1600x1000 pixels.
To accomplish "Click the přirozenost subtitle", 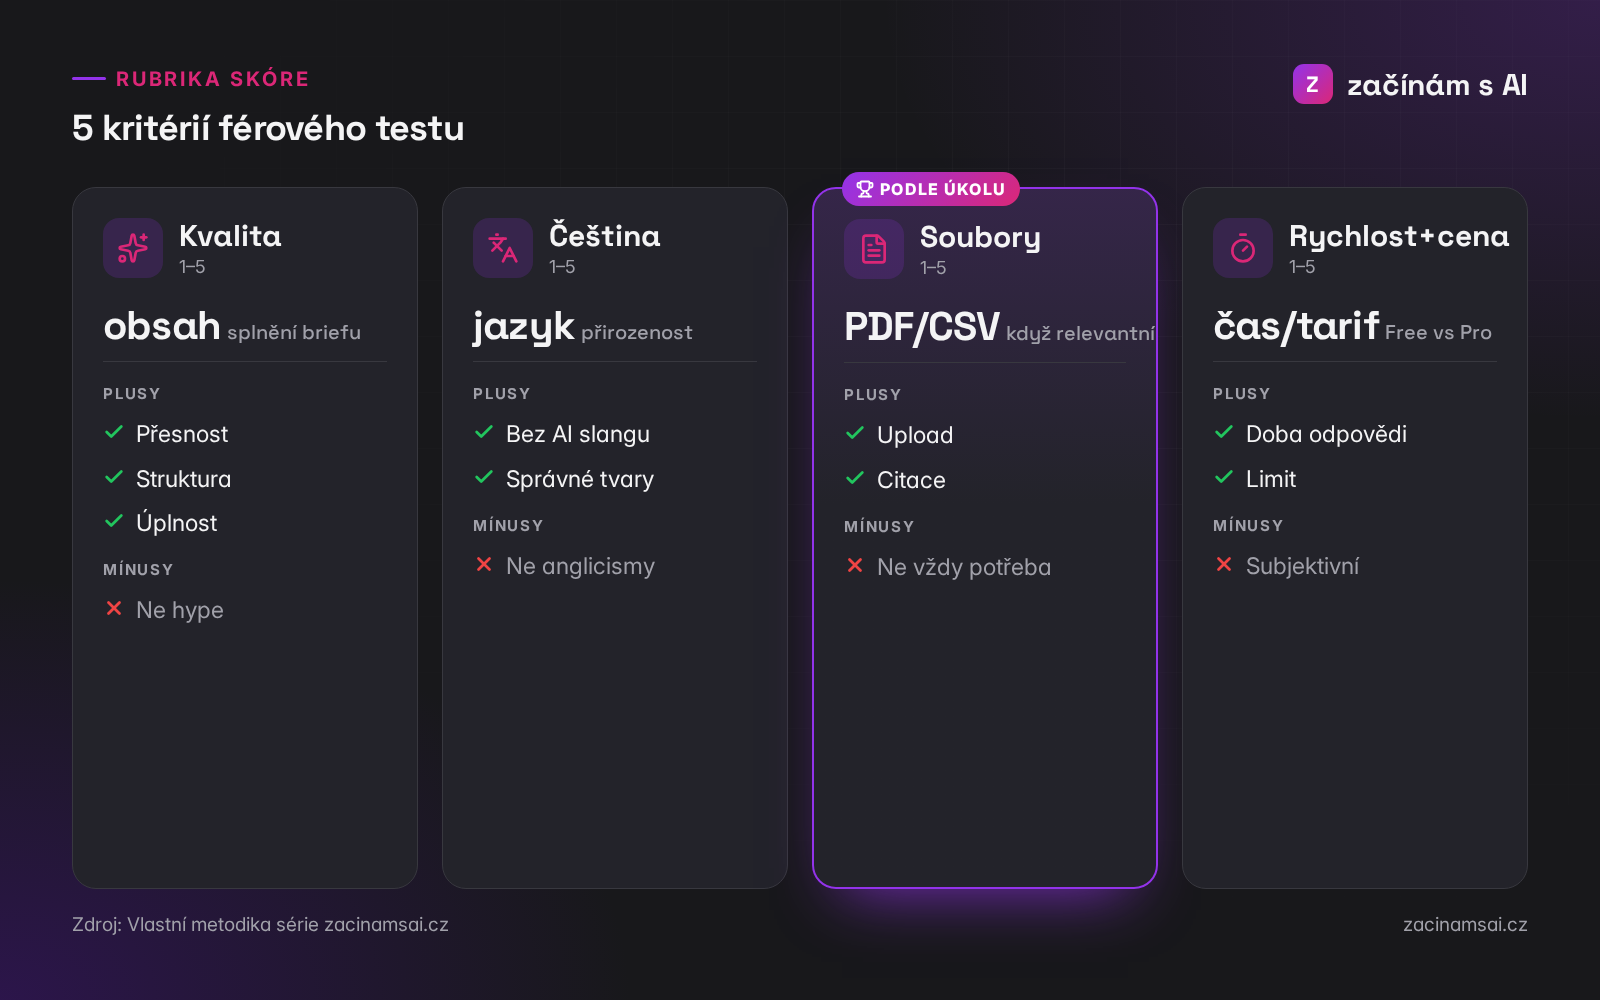I will point(636,332).
